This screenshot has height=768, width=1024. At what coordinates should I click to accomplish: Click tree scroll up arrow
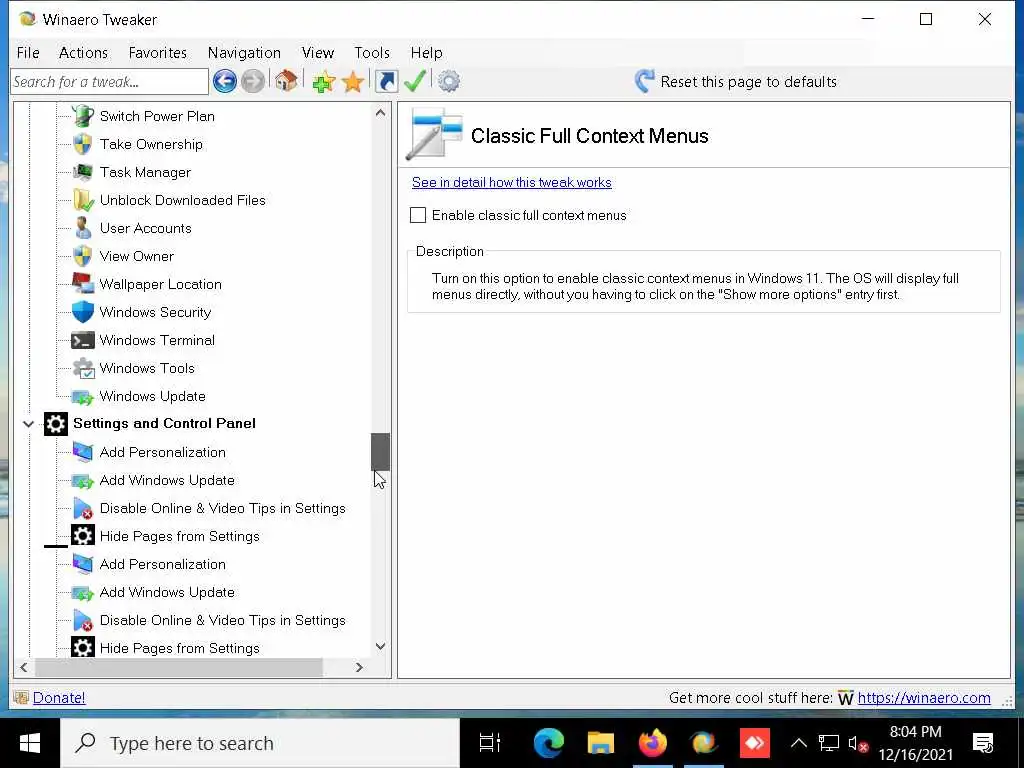(380, 113)
